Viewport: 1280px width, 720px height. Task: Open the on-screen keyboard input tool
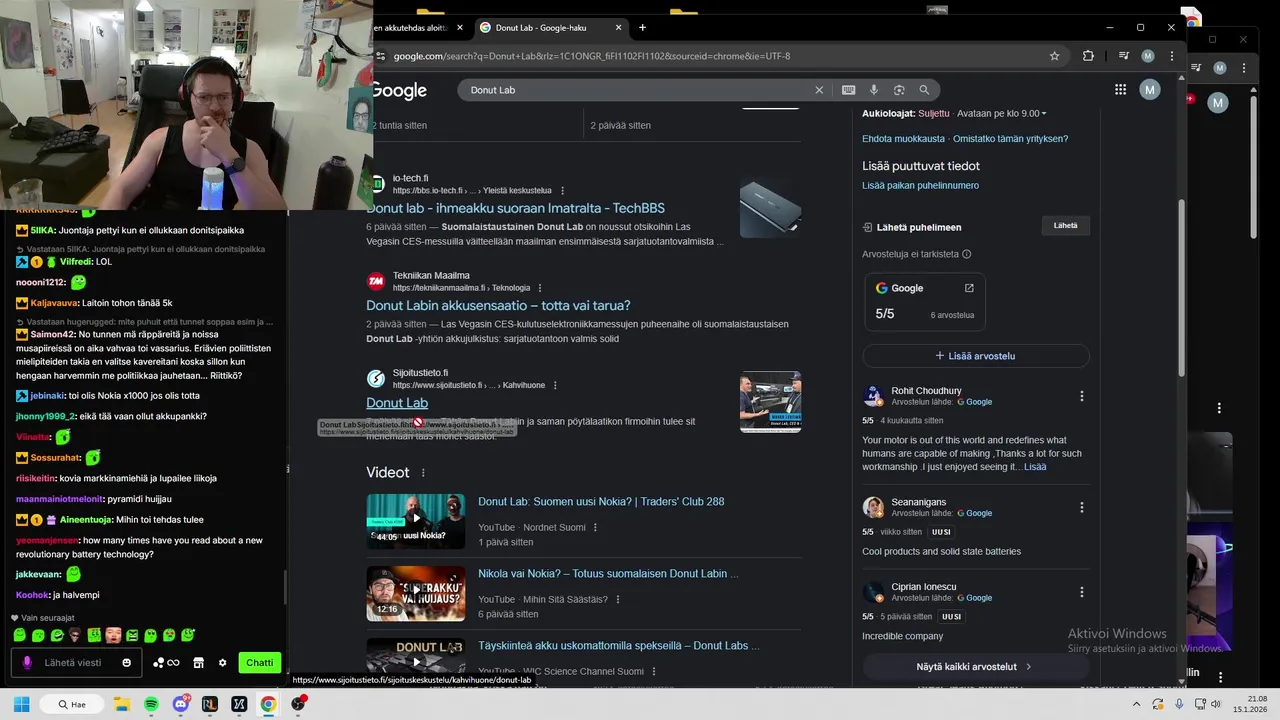coord(848,90)
